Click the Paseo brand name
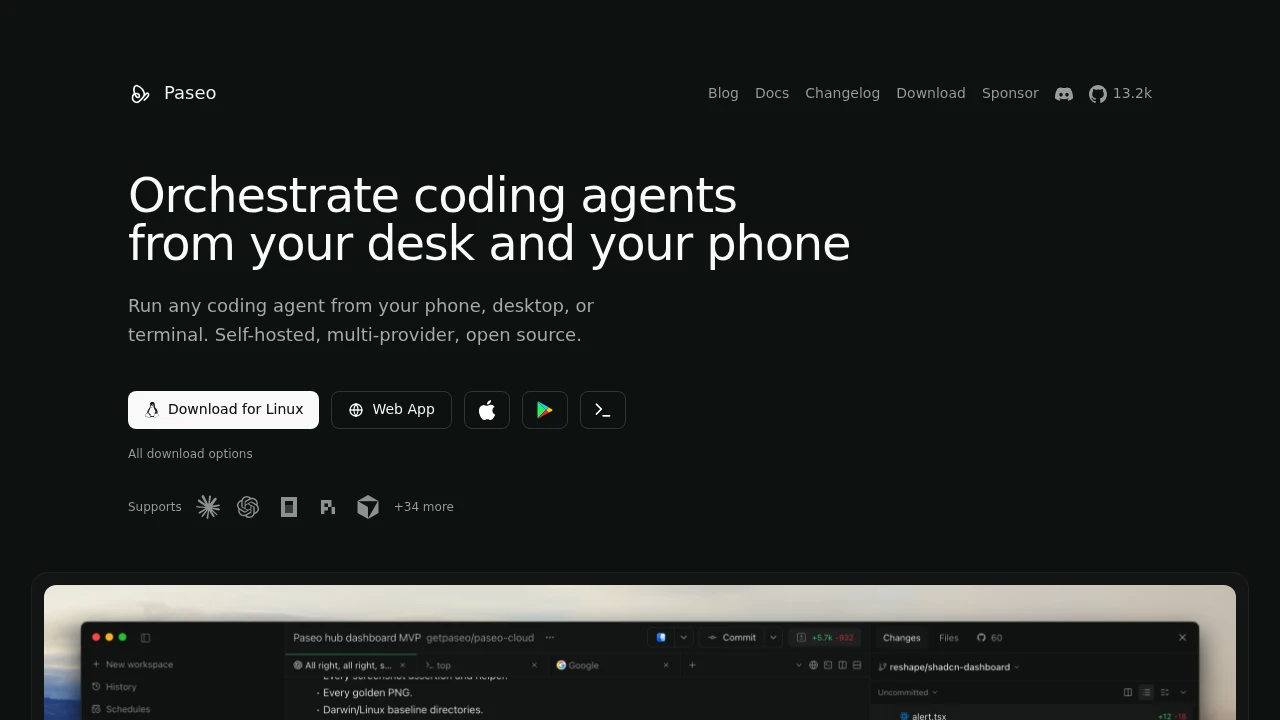This screenshot has width=1280, height=720. pos(190,93)
